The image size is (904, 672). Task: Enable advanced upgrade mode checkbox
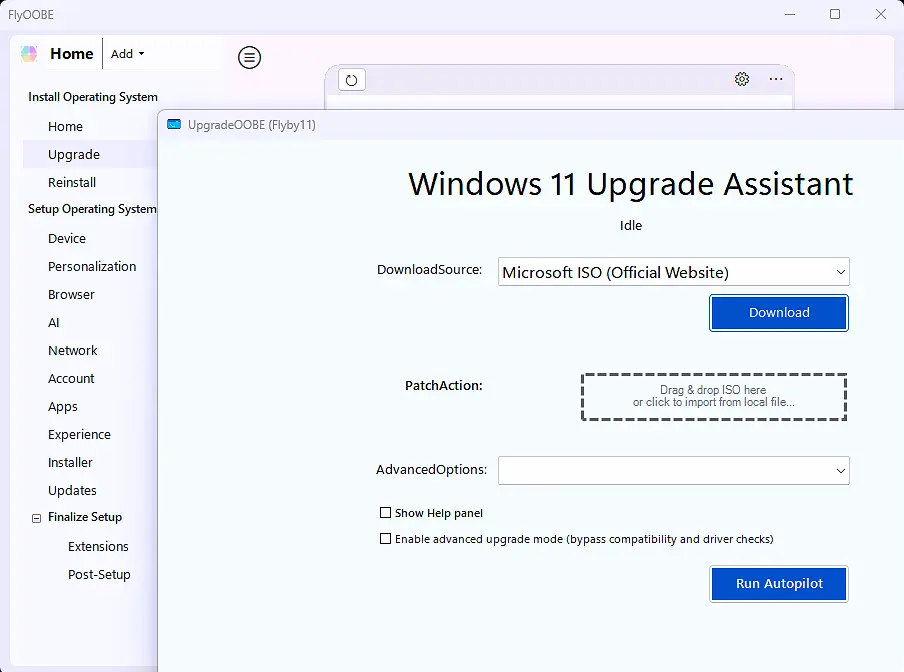click(386, 539)
